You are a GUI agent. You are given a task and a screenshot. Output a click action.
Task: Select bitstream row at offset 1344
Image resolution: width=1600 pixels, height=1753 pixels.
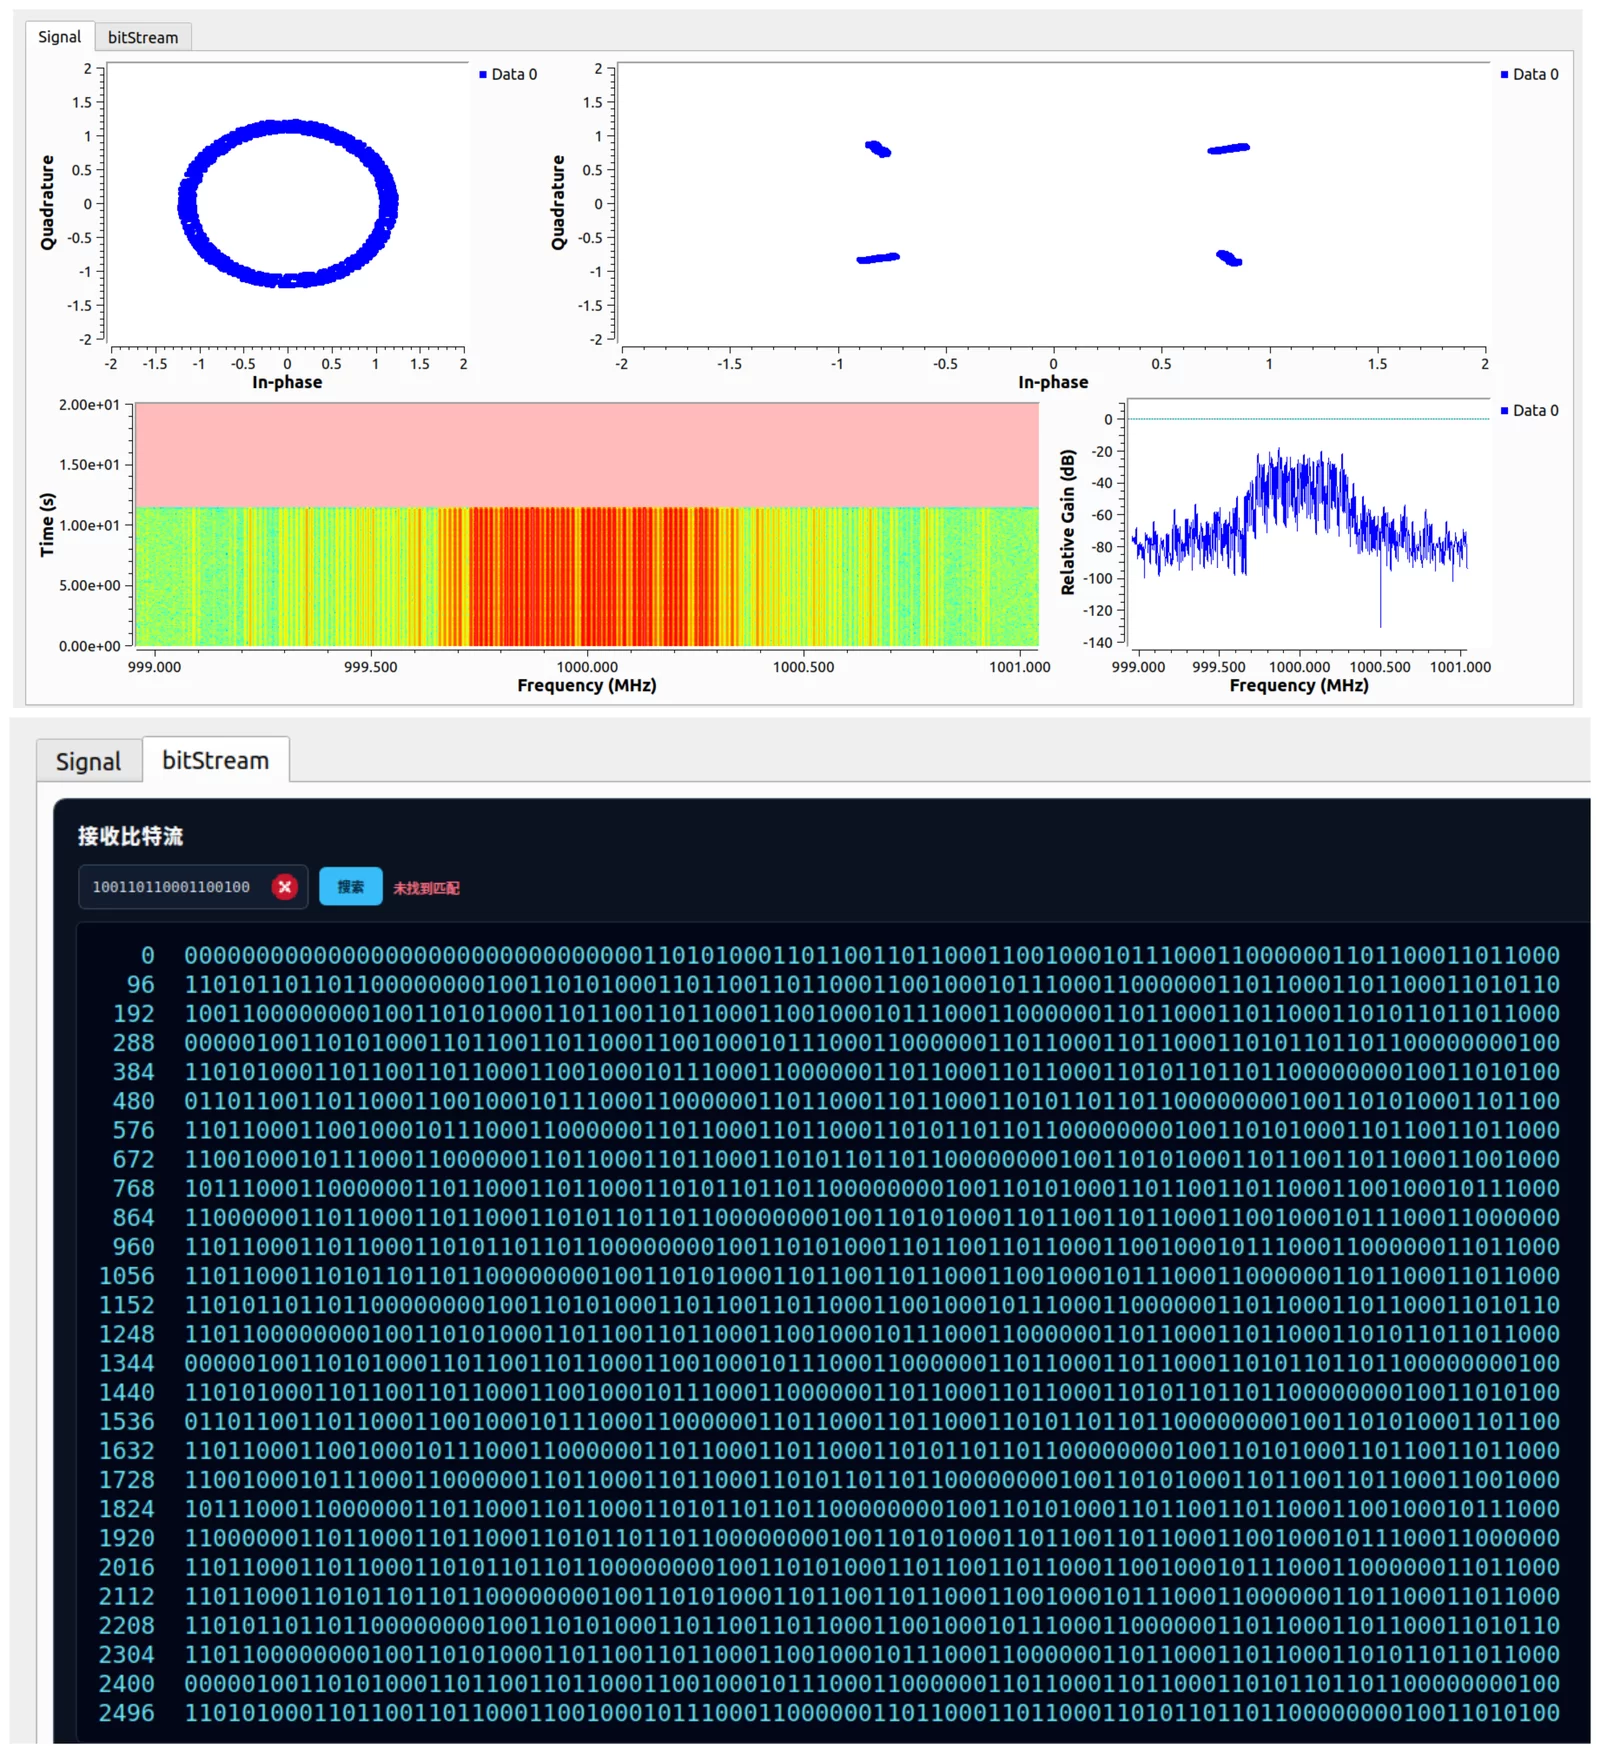[830, 1364]
